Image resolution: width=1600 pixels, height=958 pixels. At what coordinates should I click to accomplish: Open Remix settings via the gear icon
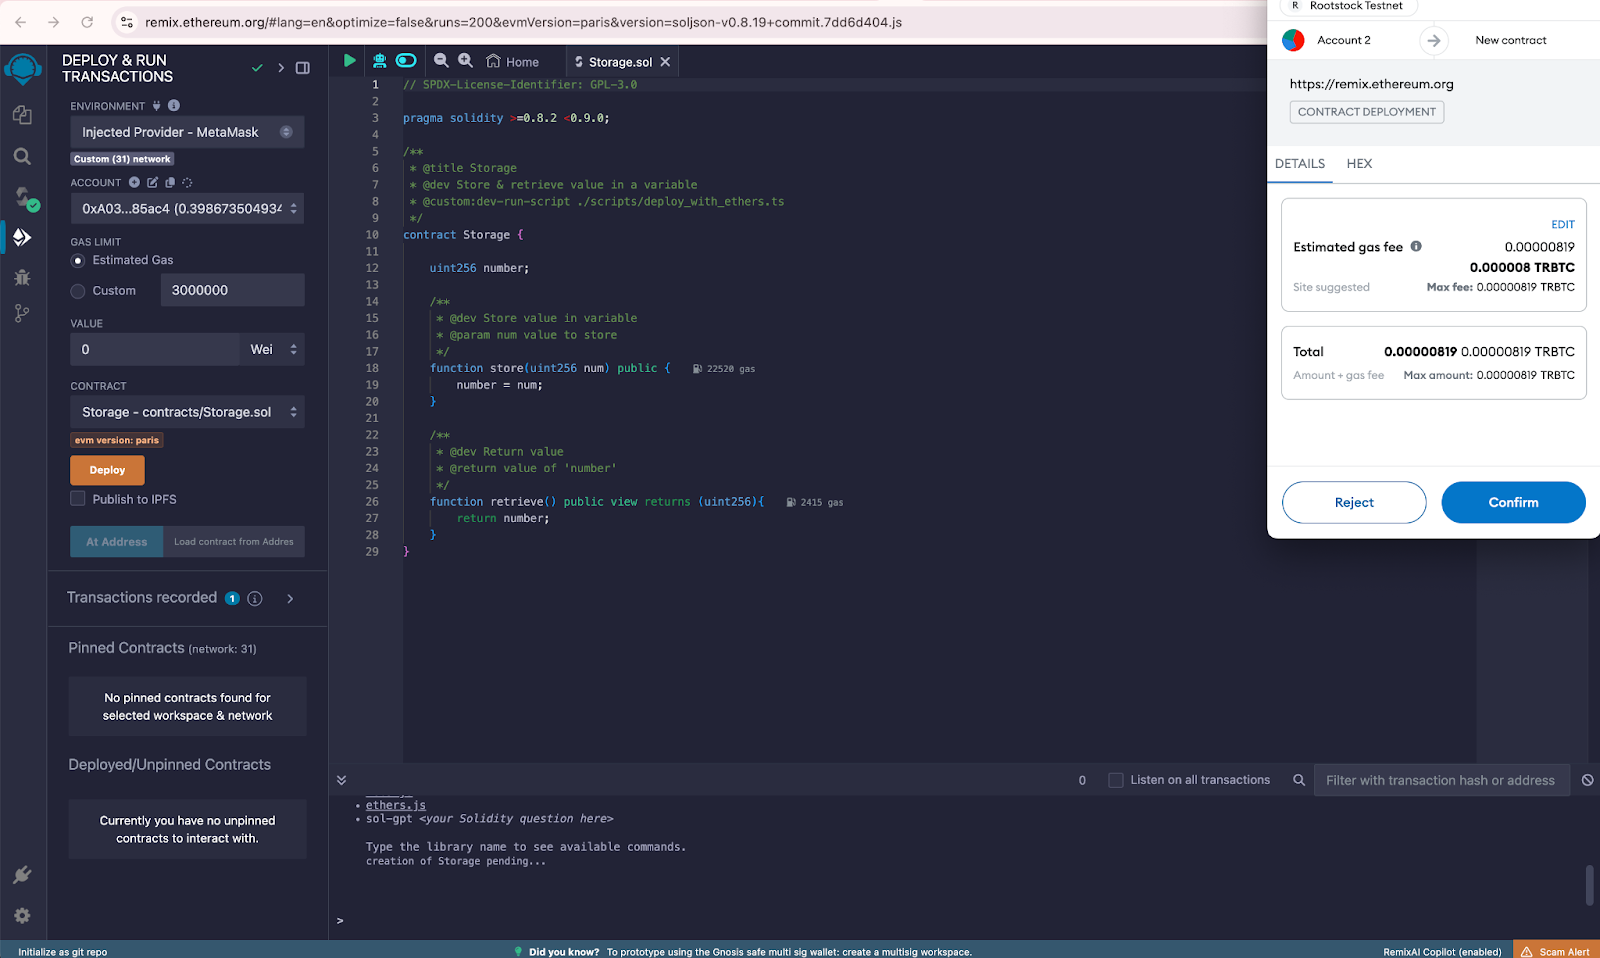click(x=22, y=915)
